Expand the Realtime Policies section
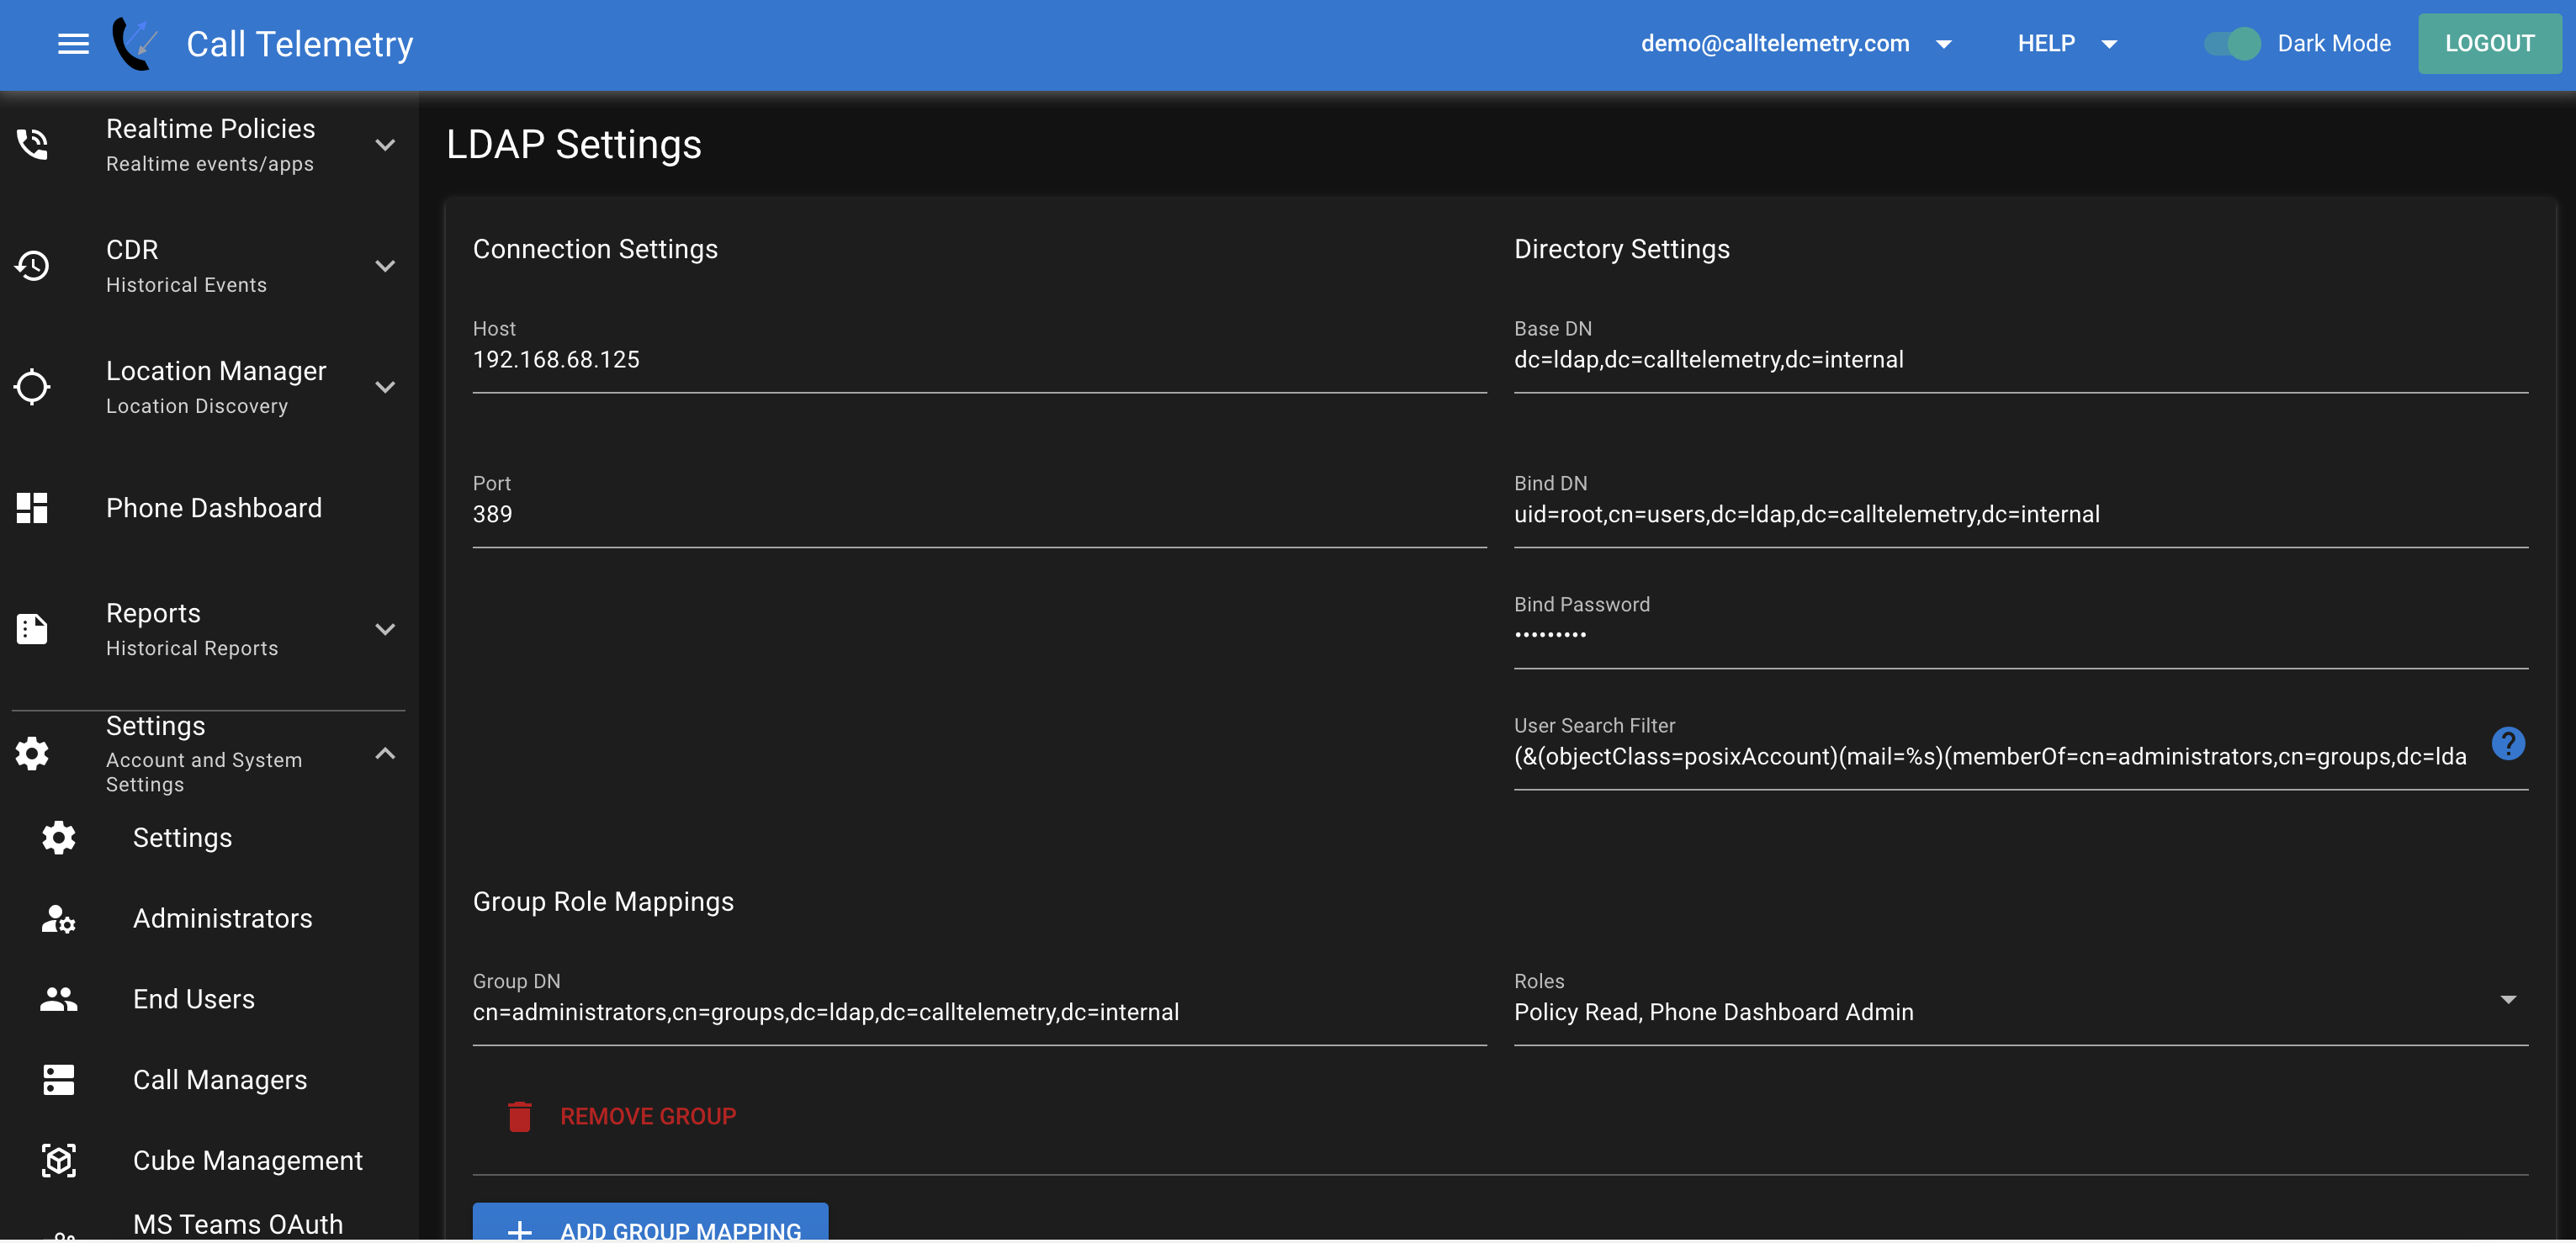Image resolution: width=2576 pixels, height=1243 pixels. 385,145
